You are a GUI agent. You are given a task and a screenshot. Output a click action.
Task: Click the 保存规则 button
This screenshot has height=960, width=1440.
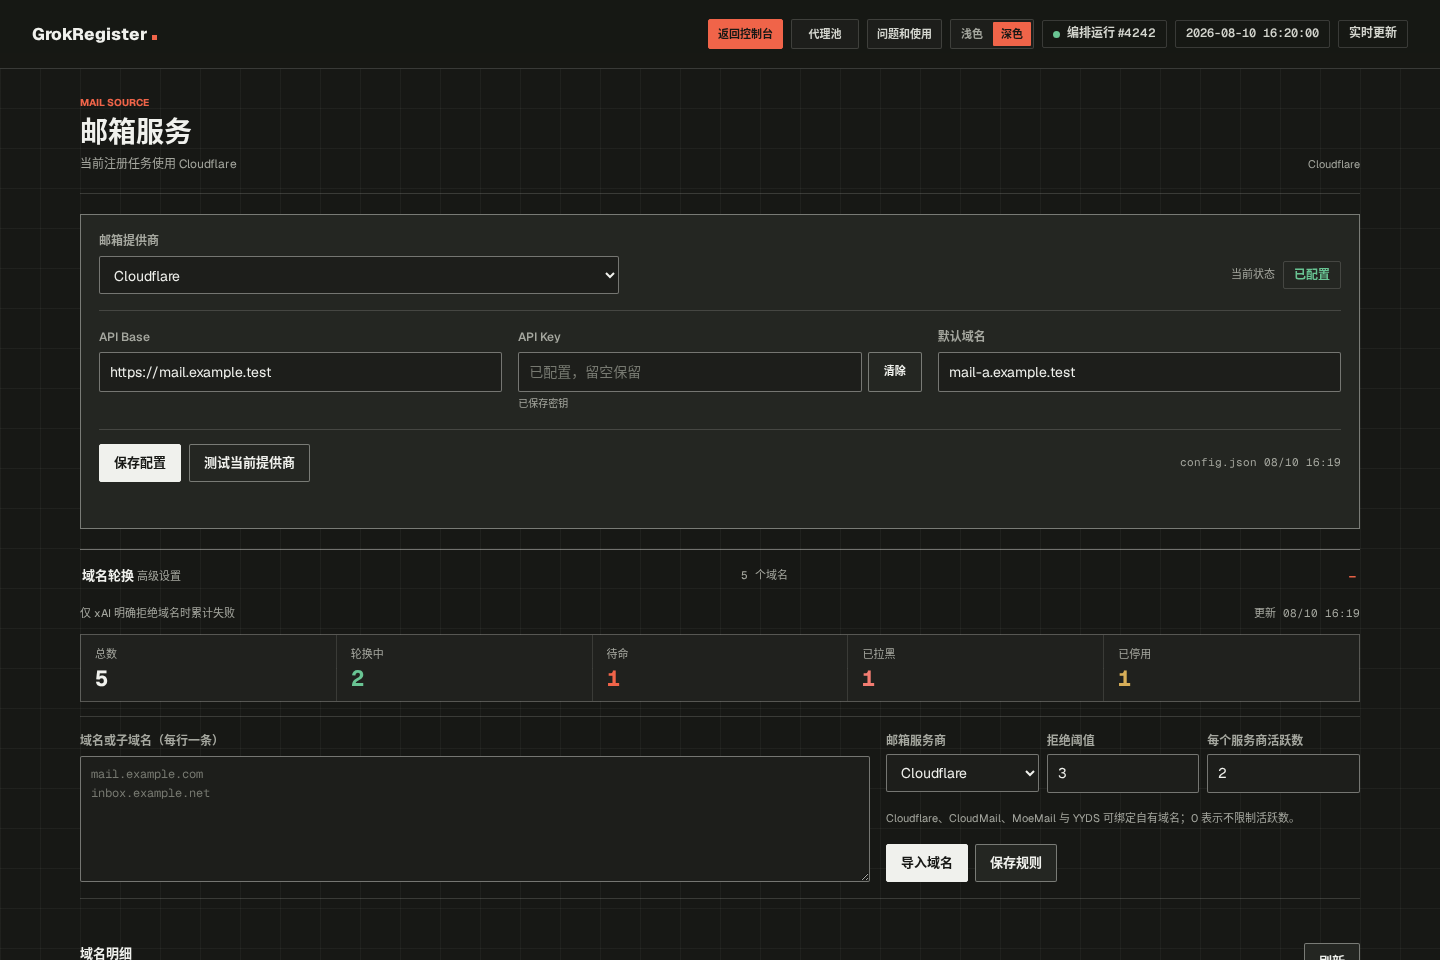pyautogui.click(x=1016, y=863)
